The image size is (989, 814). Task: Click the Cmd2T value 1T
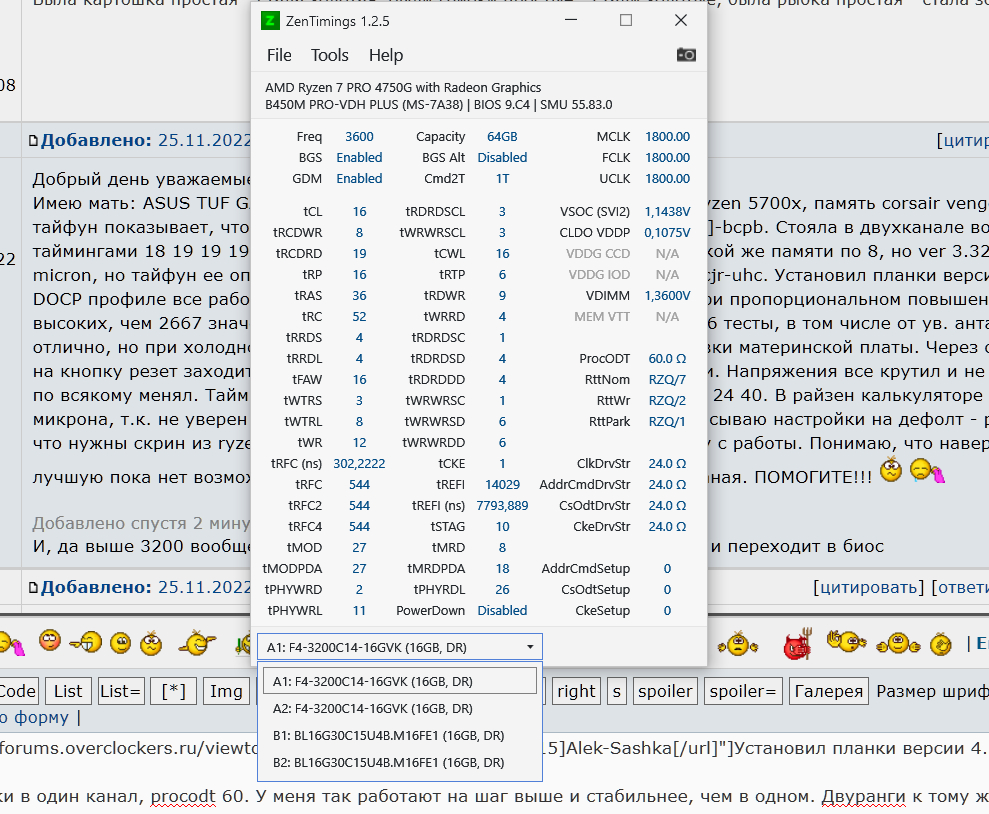pyautogui.click(x=502, y=178)
